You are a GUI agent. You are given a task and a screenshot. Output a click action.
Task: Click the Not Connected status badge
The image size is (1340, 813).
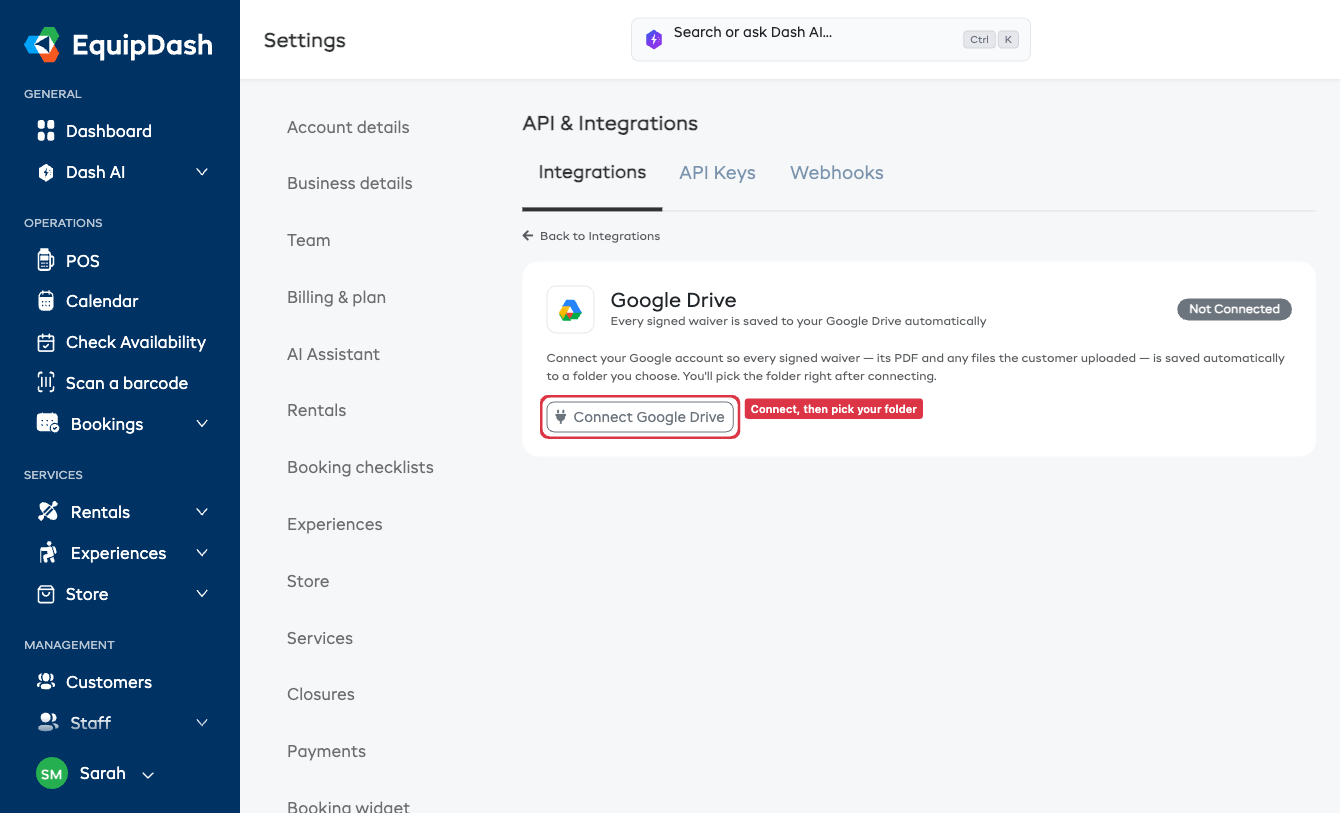tap(1234, 309)
